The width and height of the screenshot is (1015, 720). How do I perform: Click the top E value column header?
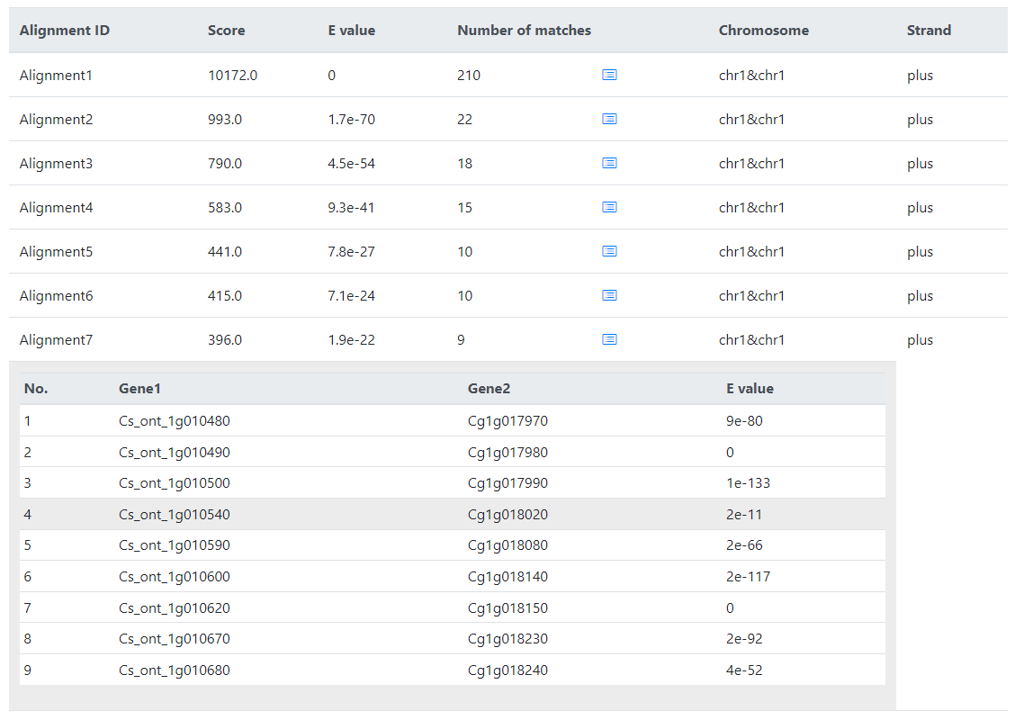pyautogui.click(x=351, y=30)
